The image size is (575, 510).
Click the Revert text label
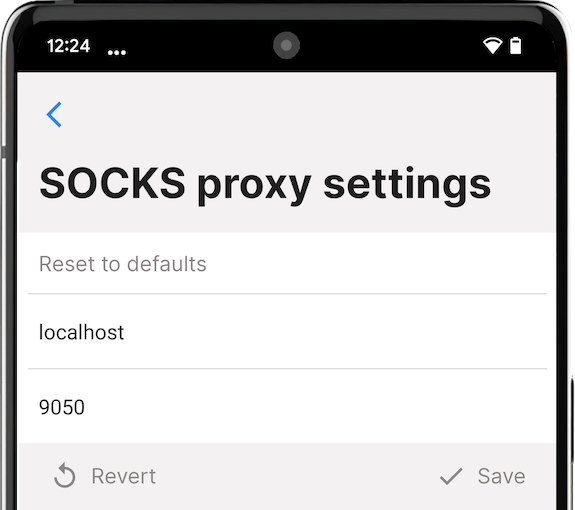tap(124, 476)
